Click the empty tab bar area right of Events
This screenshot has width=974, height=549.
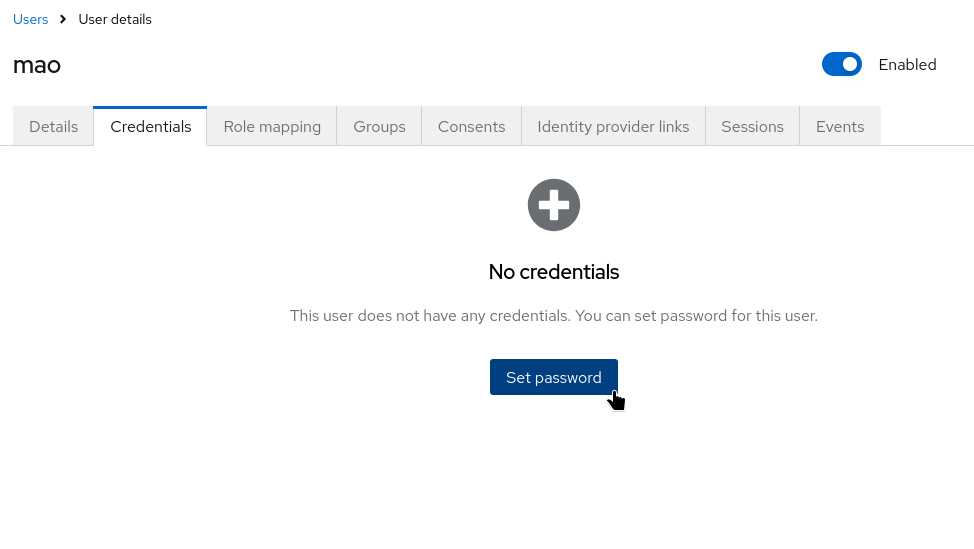(x=925, y=127)
